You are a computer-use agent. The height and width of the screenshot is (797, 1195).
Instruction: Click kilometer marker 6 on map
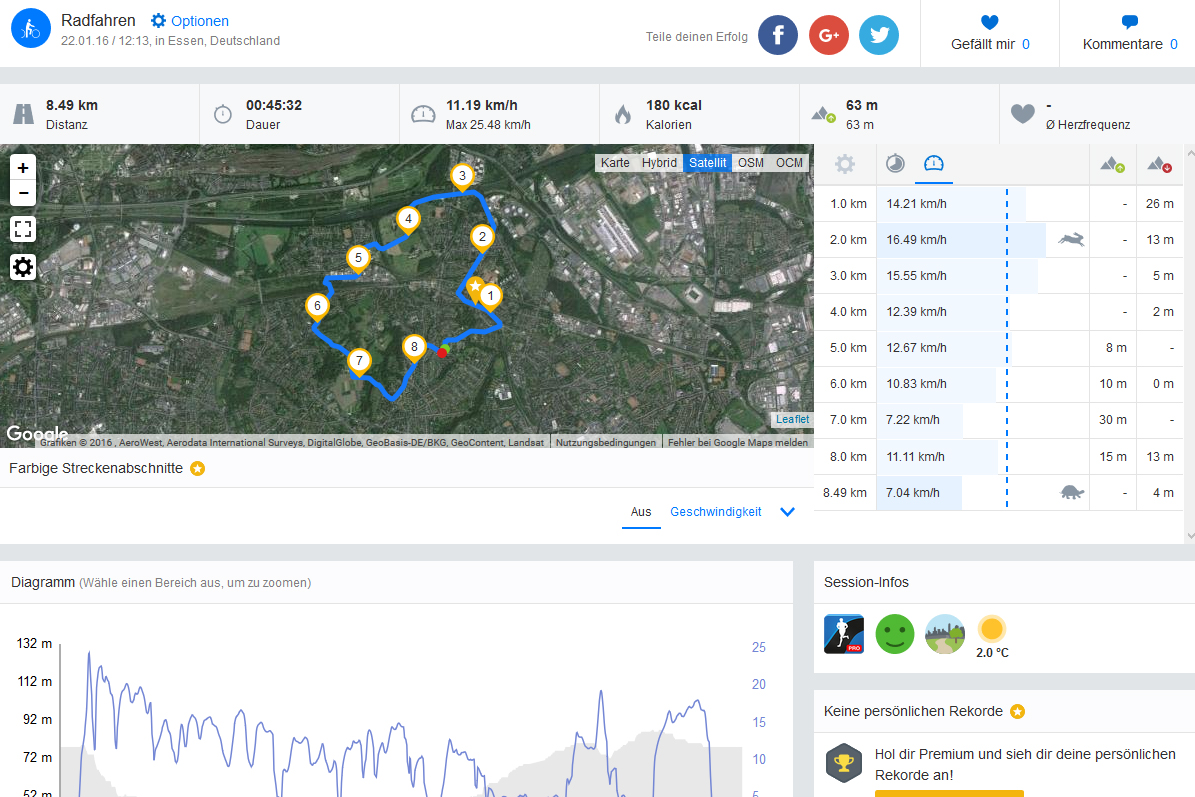click(x=317, y=307)
